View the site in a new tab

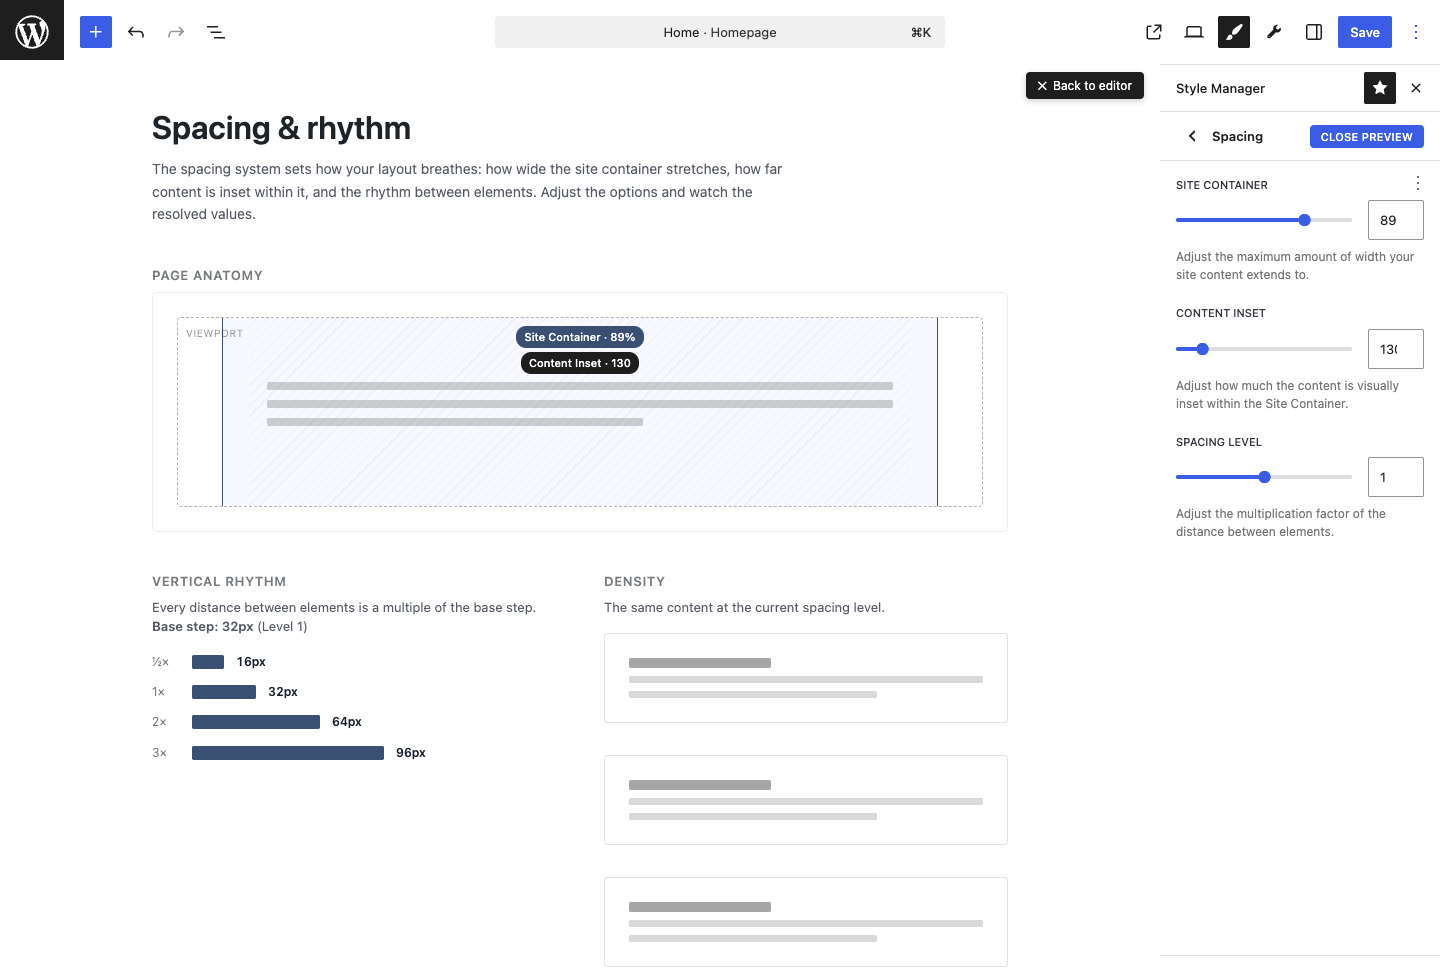tap(1154, 32)
